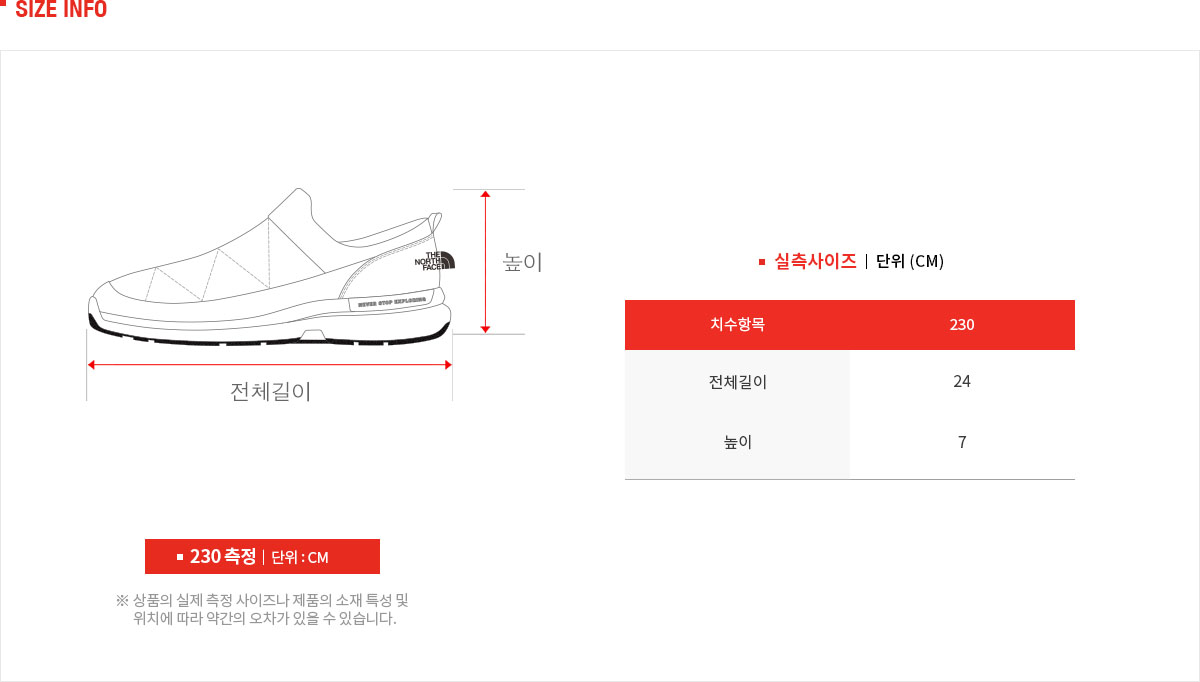Click the vertical red height arrow
This screenshot has width=1200, height=682.
[x=485, y=261]
